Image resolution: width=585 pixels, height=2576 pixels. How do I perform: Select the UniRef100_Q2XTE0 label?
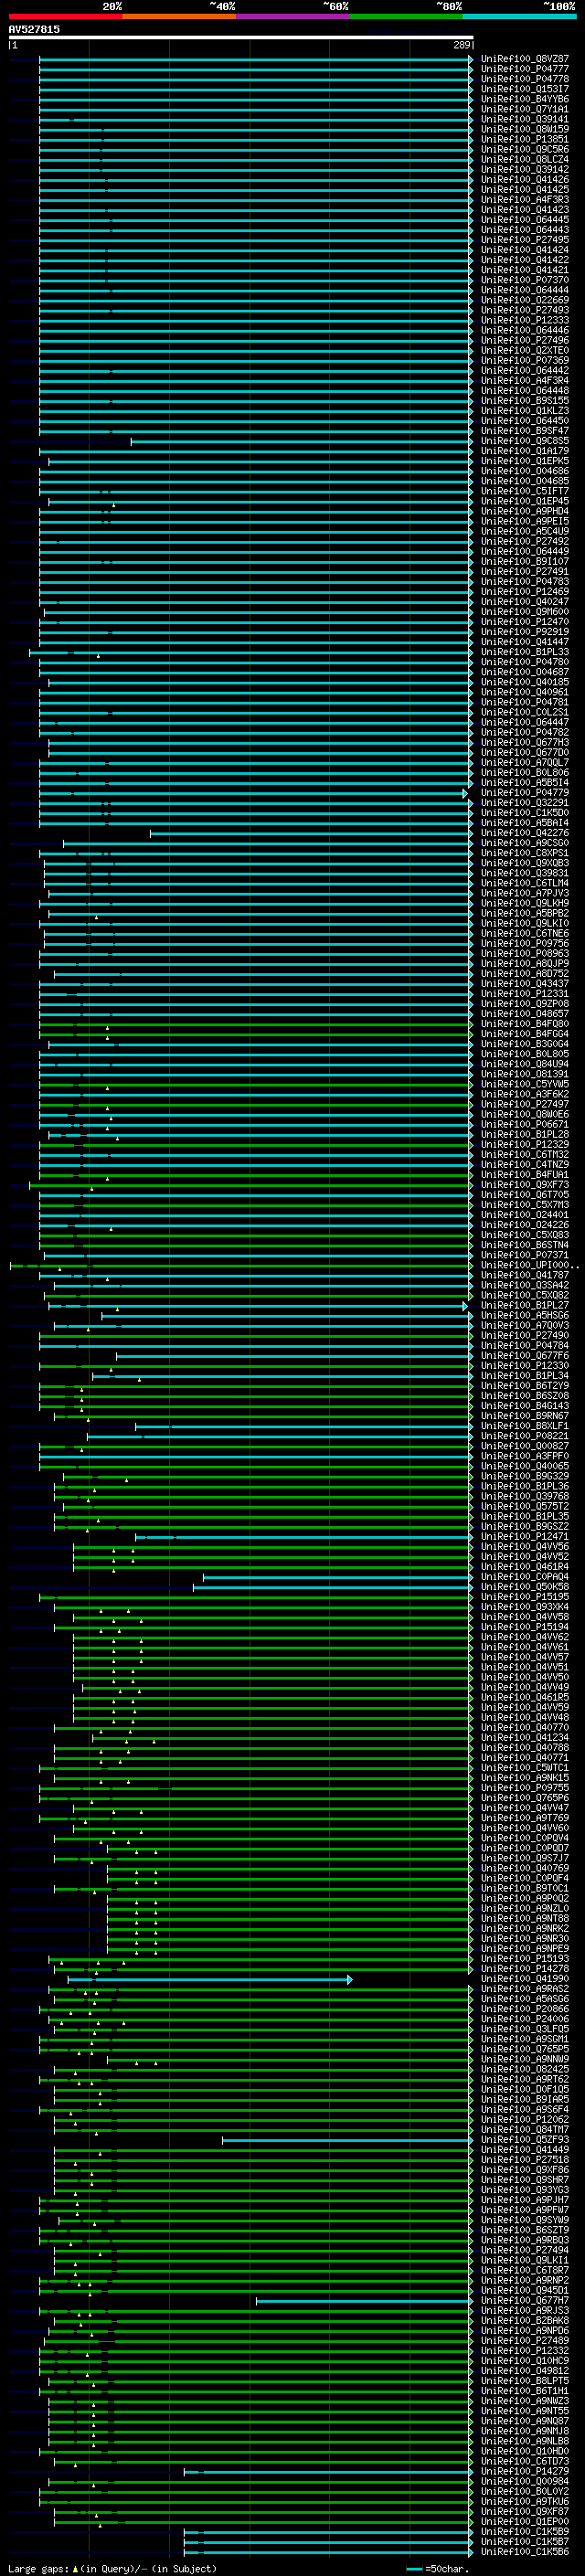[525, 350]
